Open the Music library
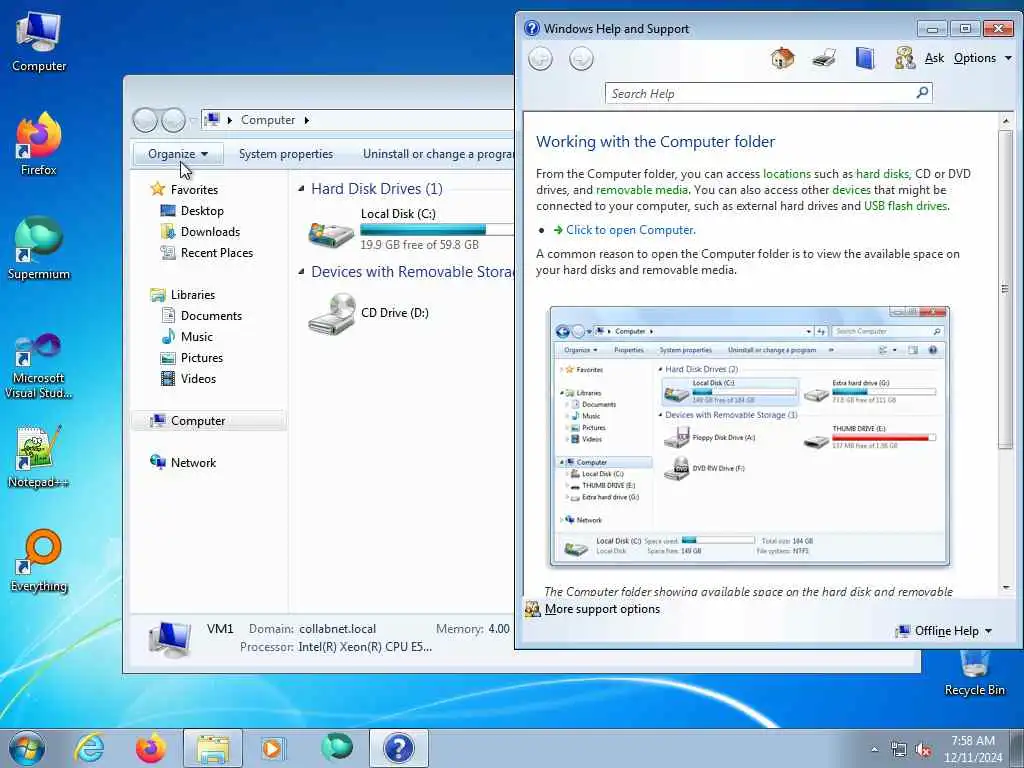 coord(197,337)
